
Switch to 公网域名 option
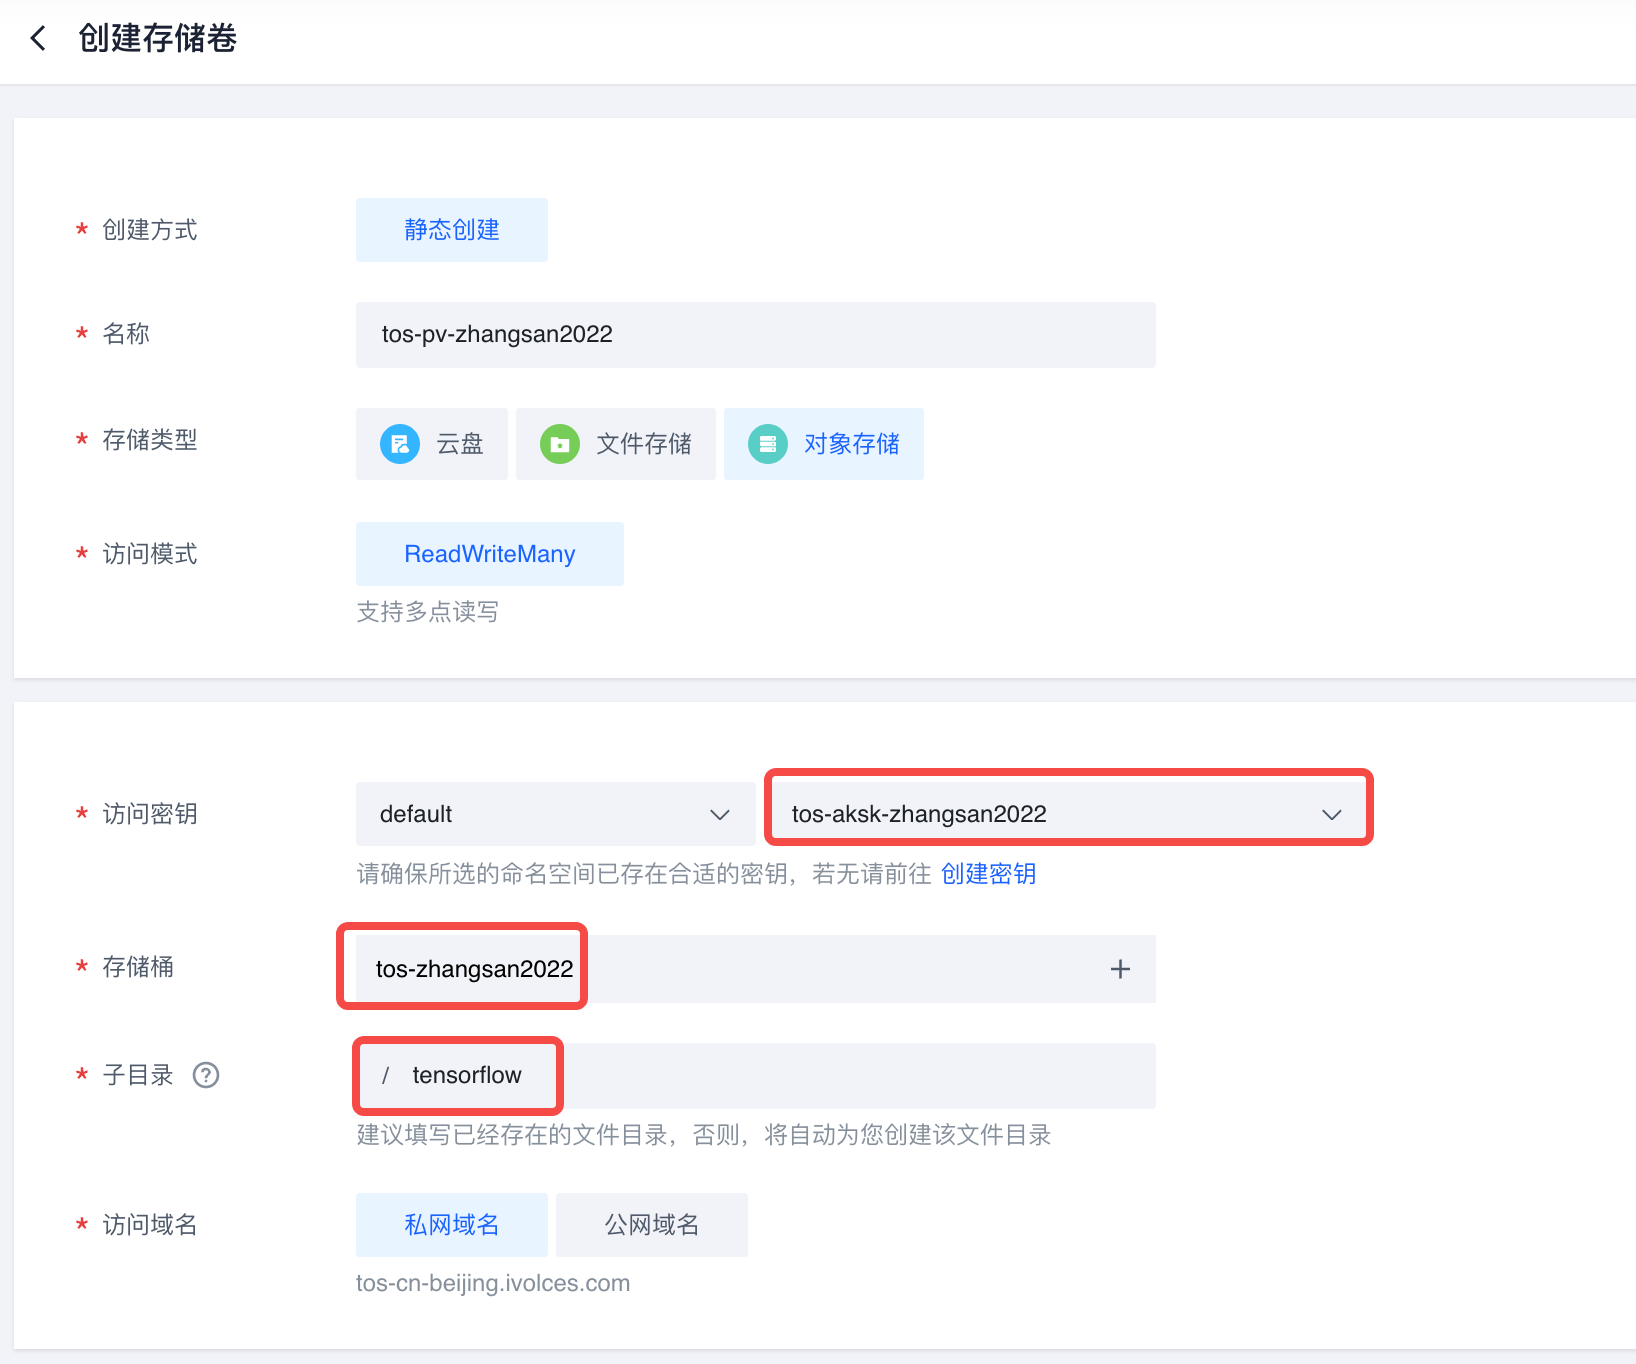click(x=651, y=1225)
